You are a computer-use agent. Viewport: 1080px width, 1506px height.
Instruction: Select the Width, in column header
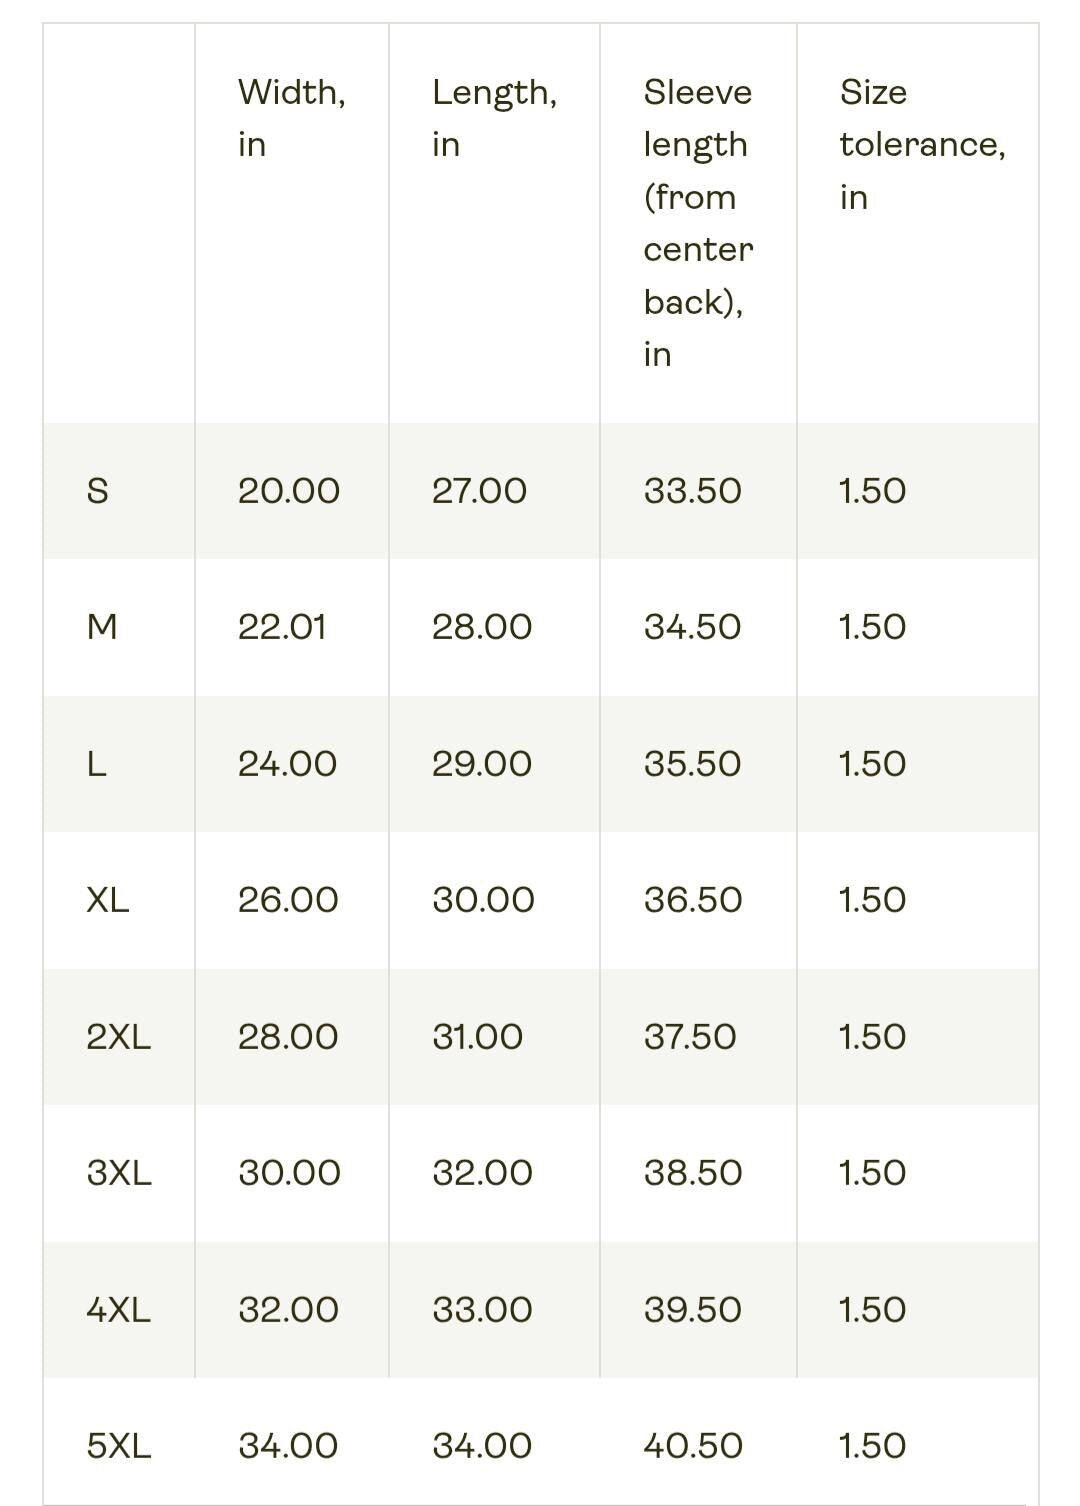point(292,118)
